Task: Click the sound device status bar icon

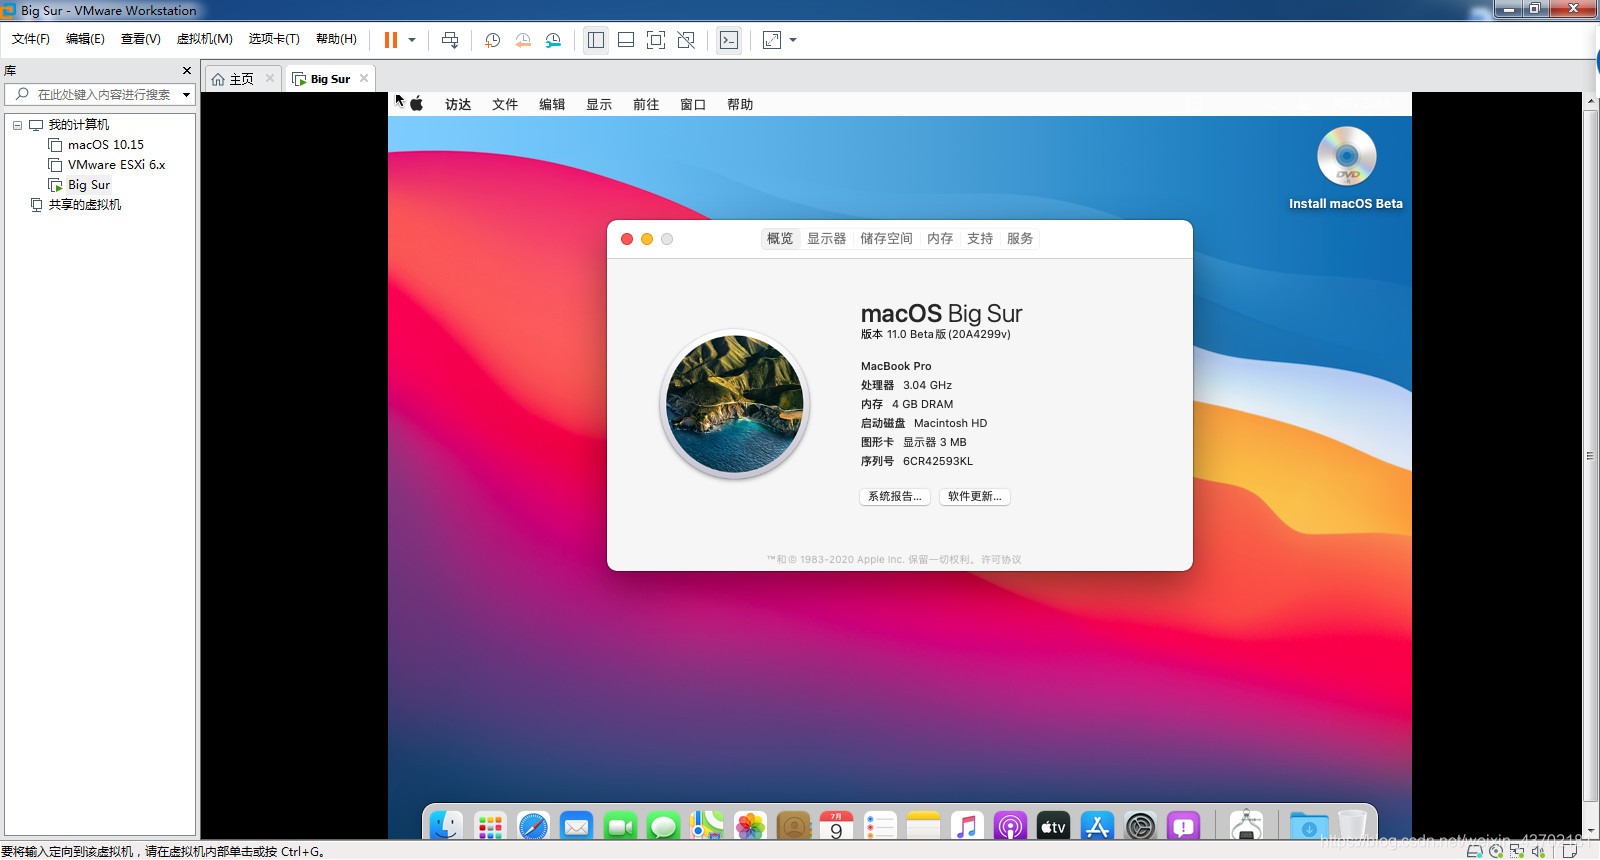Action: (1538, 851)
